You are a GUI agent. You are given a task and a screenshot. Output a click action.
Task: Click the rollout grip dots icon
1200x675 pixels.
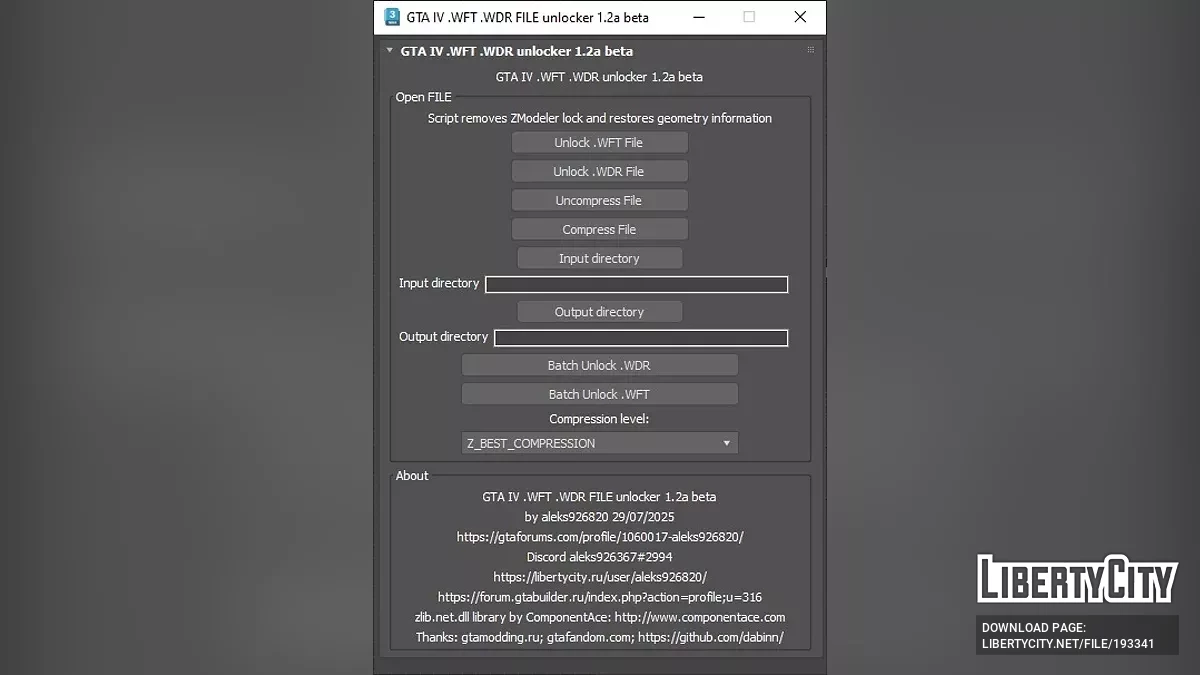click(x=811, y=50)
